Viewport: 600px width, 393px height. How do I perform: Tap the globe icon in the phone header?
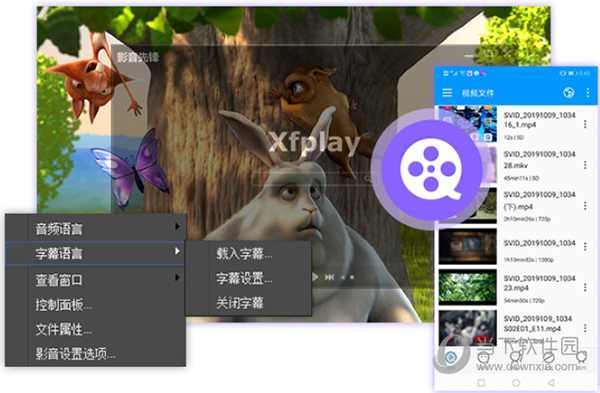coord(569,93)
